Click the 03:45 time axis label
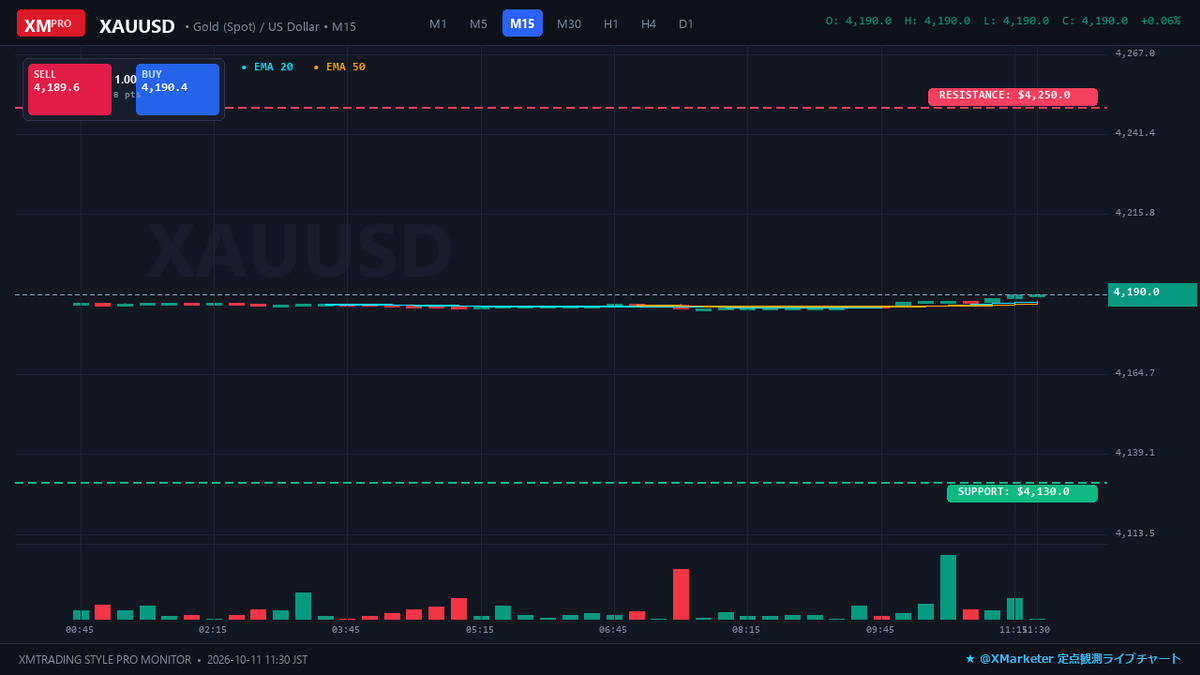1200x675 pixels. tap(346, 630)
